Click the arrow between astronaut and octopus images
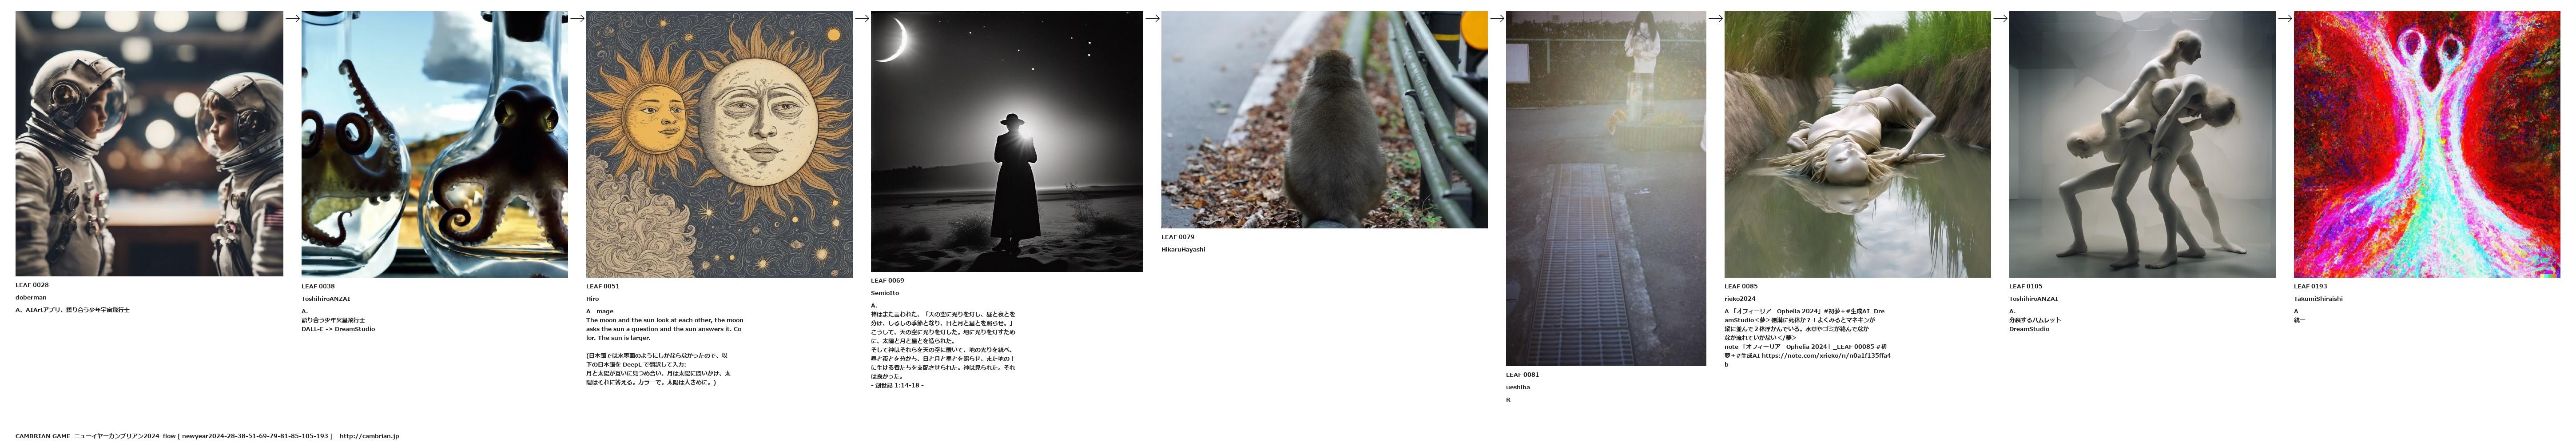The height and width of the screenshot is (447, 2576). (x=292, y=18)
